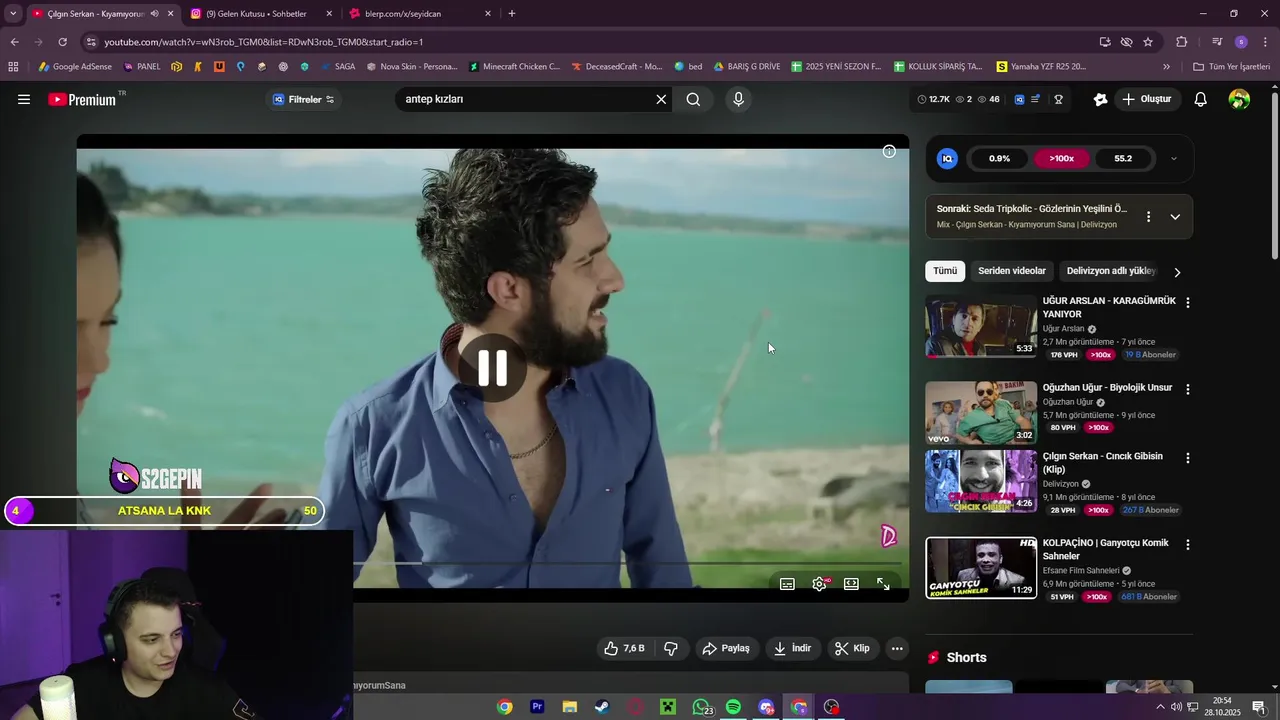Show more filter chips arrow
This screenshot has height=720, width=1280.
(1177, 272)
